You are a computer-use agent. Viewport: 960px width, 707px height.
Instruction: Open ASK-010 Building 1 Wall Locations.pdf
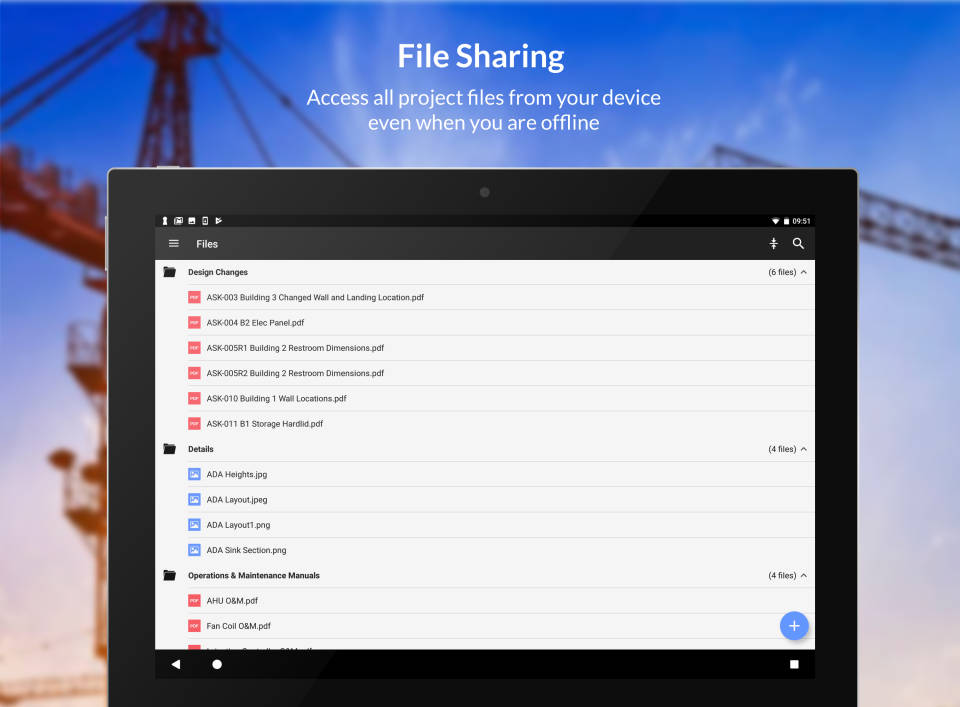275,397
